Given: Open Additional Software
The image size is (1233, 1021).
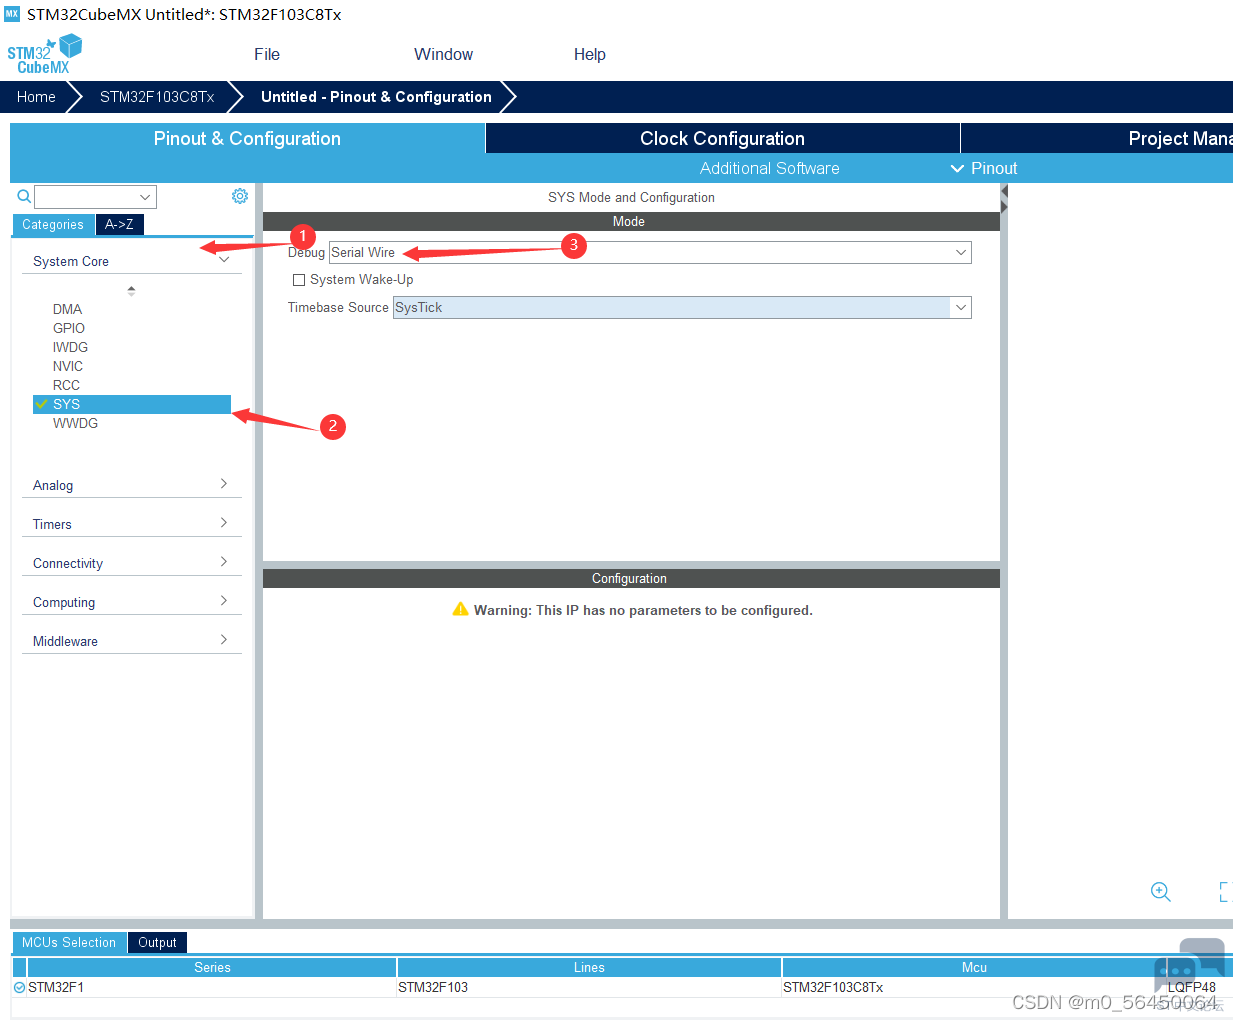Looking at the screenshot, I should point(769,168).
